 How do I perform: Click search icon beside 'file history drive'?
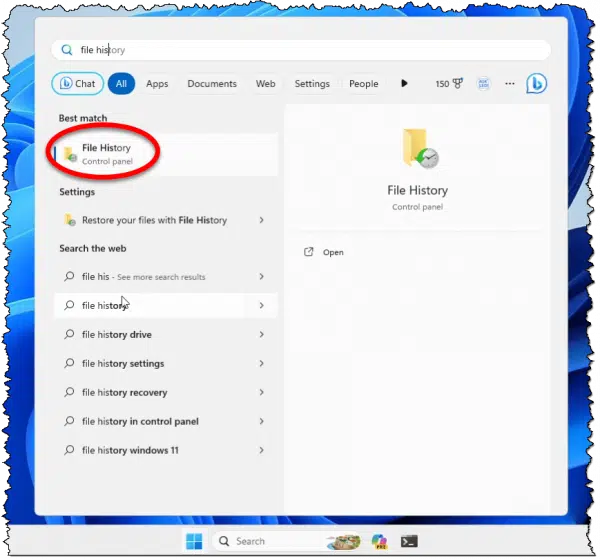pyautogui.click(x=69, y=334)
